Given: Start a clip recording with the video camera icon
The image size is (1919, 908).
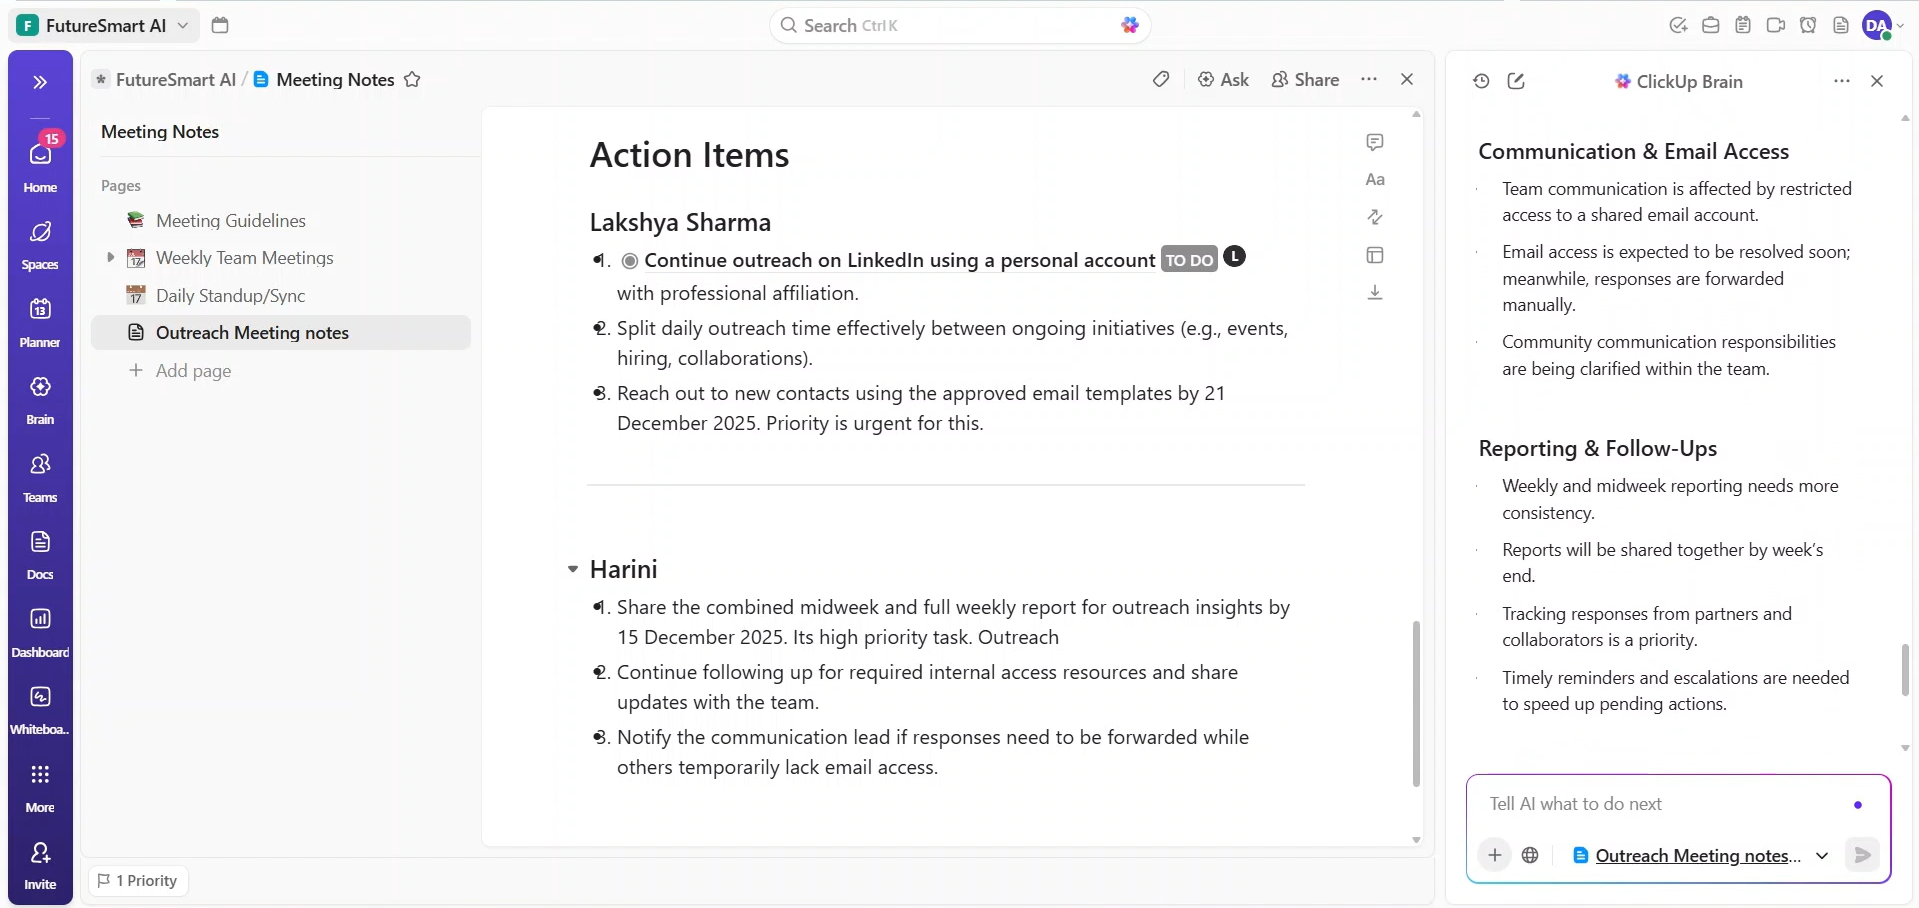Looking at the screenshot, I should point(1776,25).
